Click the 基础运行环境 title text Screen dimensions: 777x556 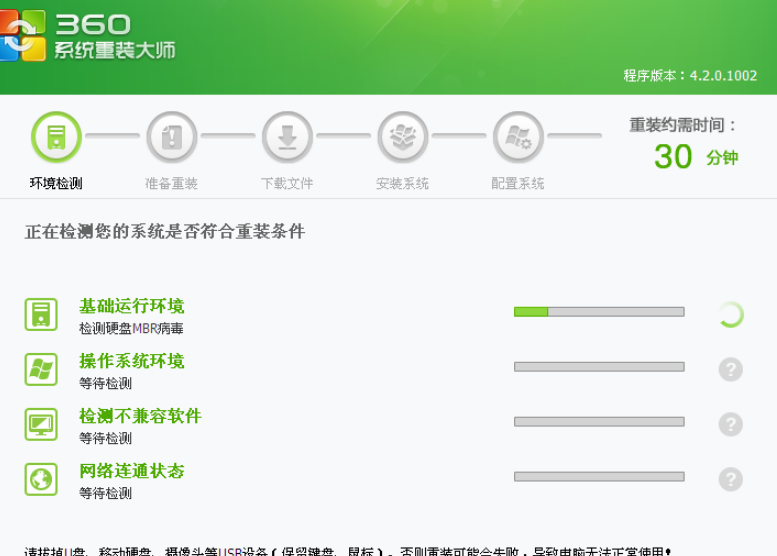tap(132, 306)
